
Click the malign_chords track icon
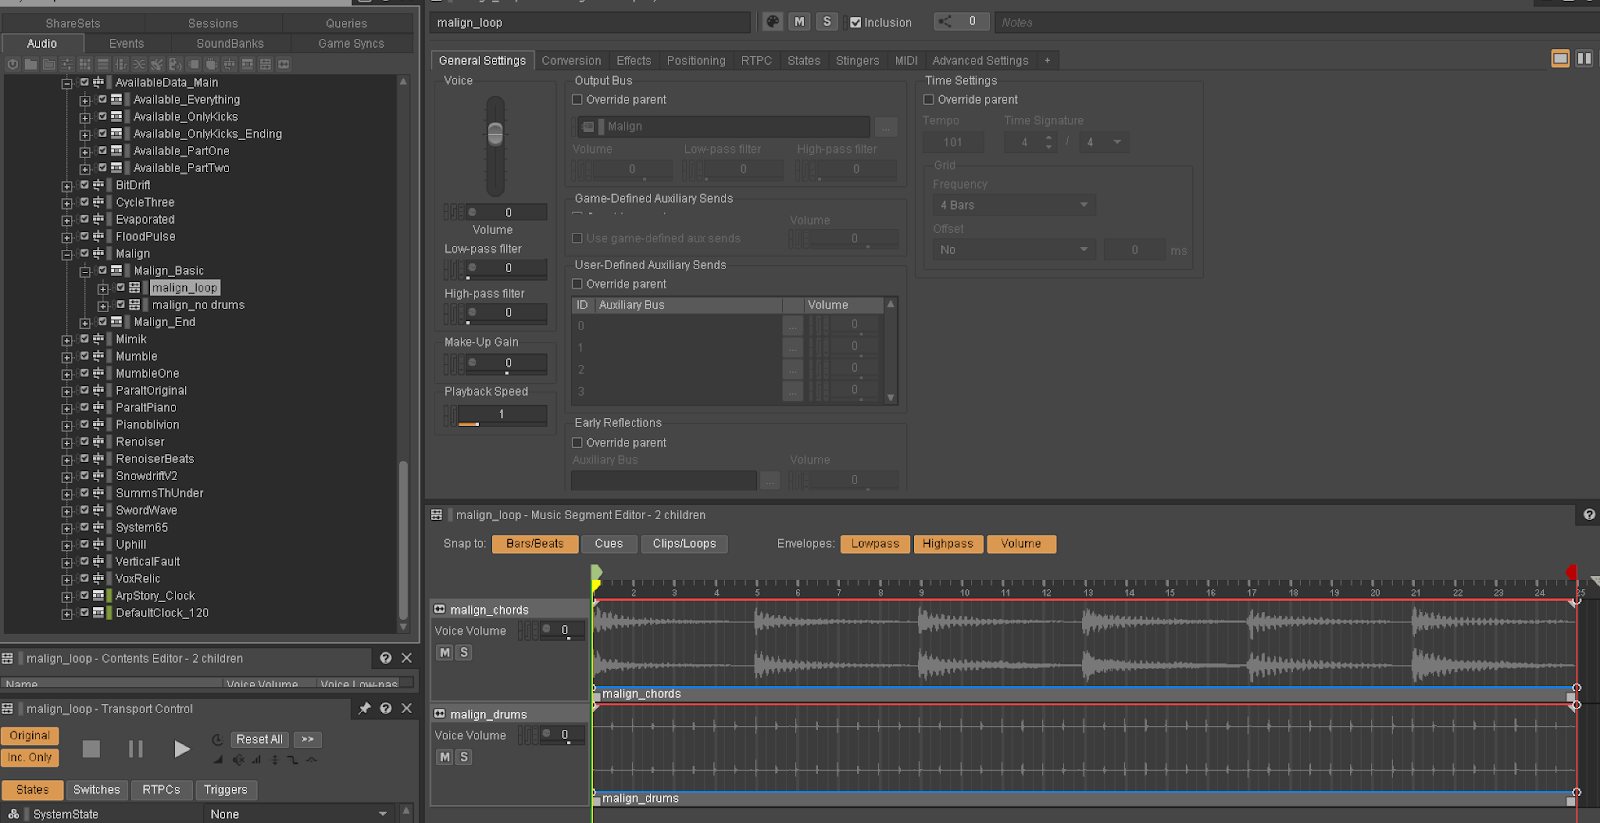click(439, 609)
